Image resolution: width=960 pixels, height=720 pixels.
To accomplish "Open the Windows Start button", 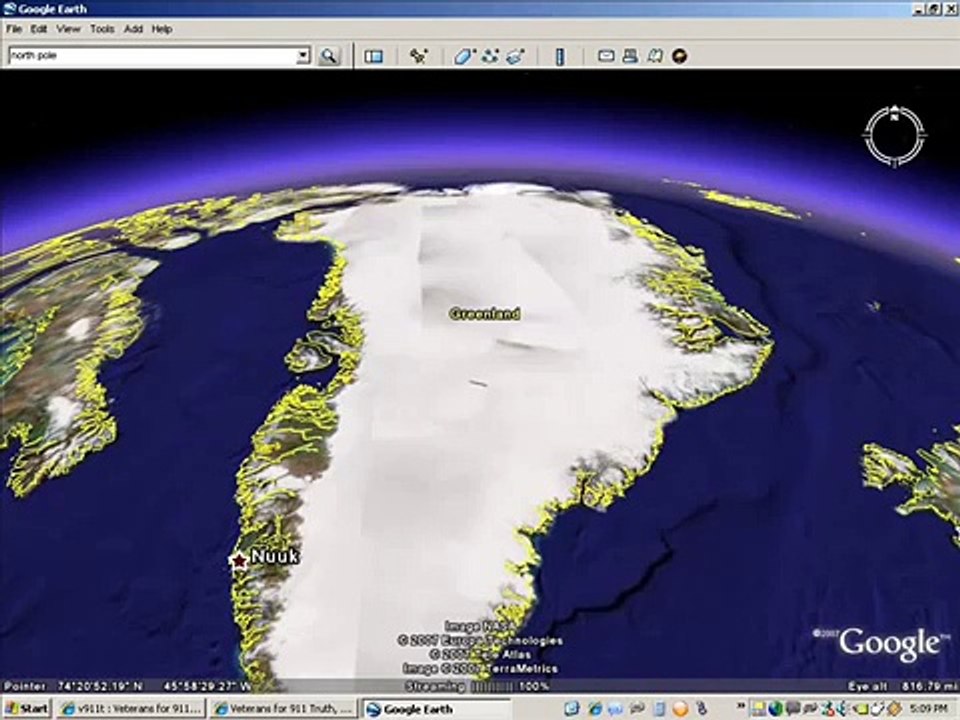I will pyautogui.click(x=26, y=709).
